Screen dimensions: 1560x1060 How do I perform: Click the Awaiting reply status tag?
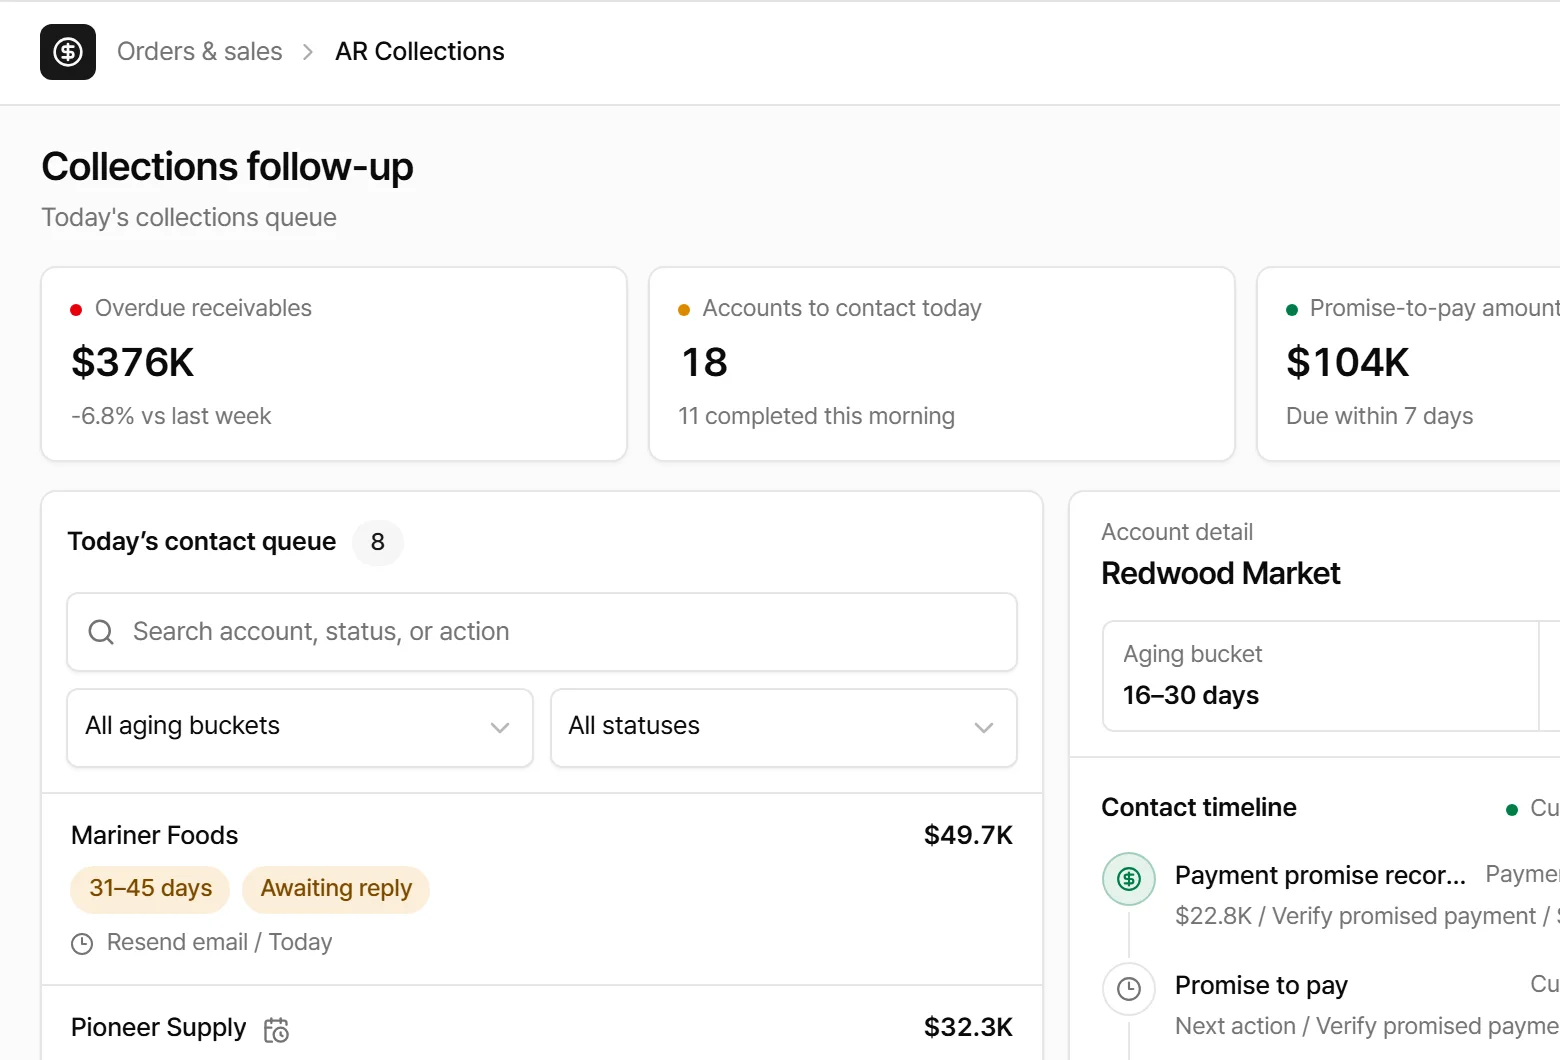336,889
